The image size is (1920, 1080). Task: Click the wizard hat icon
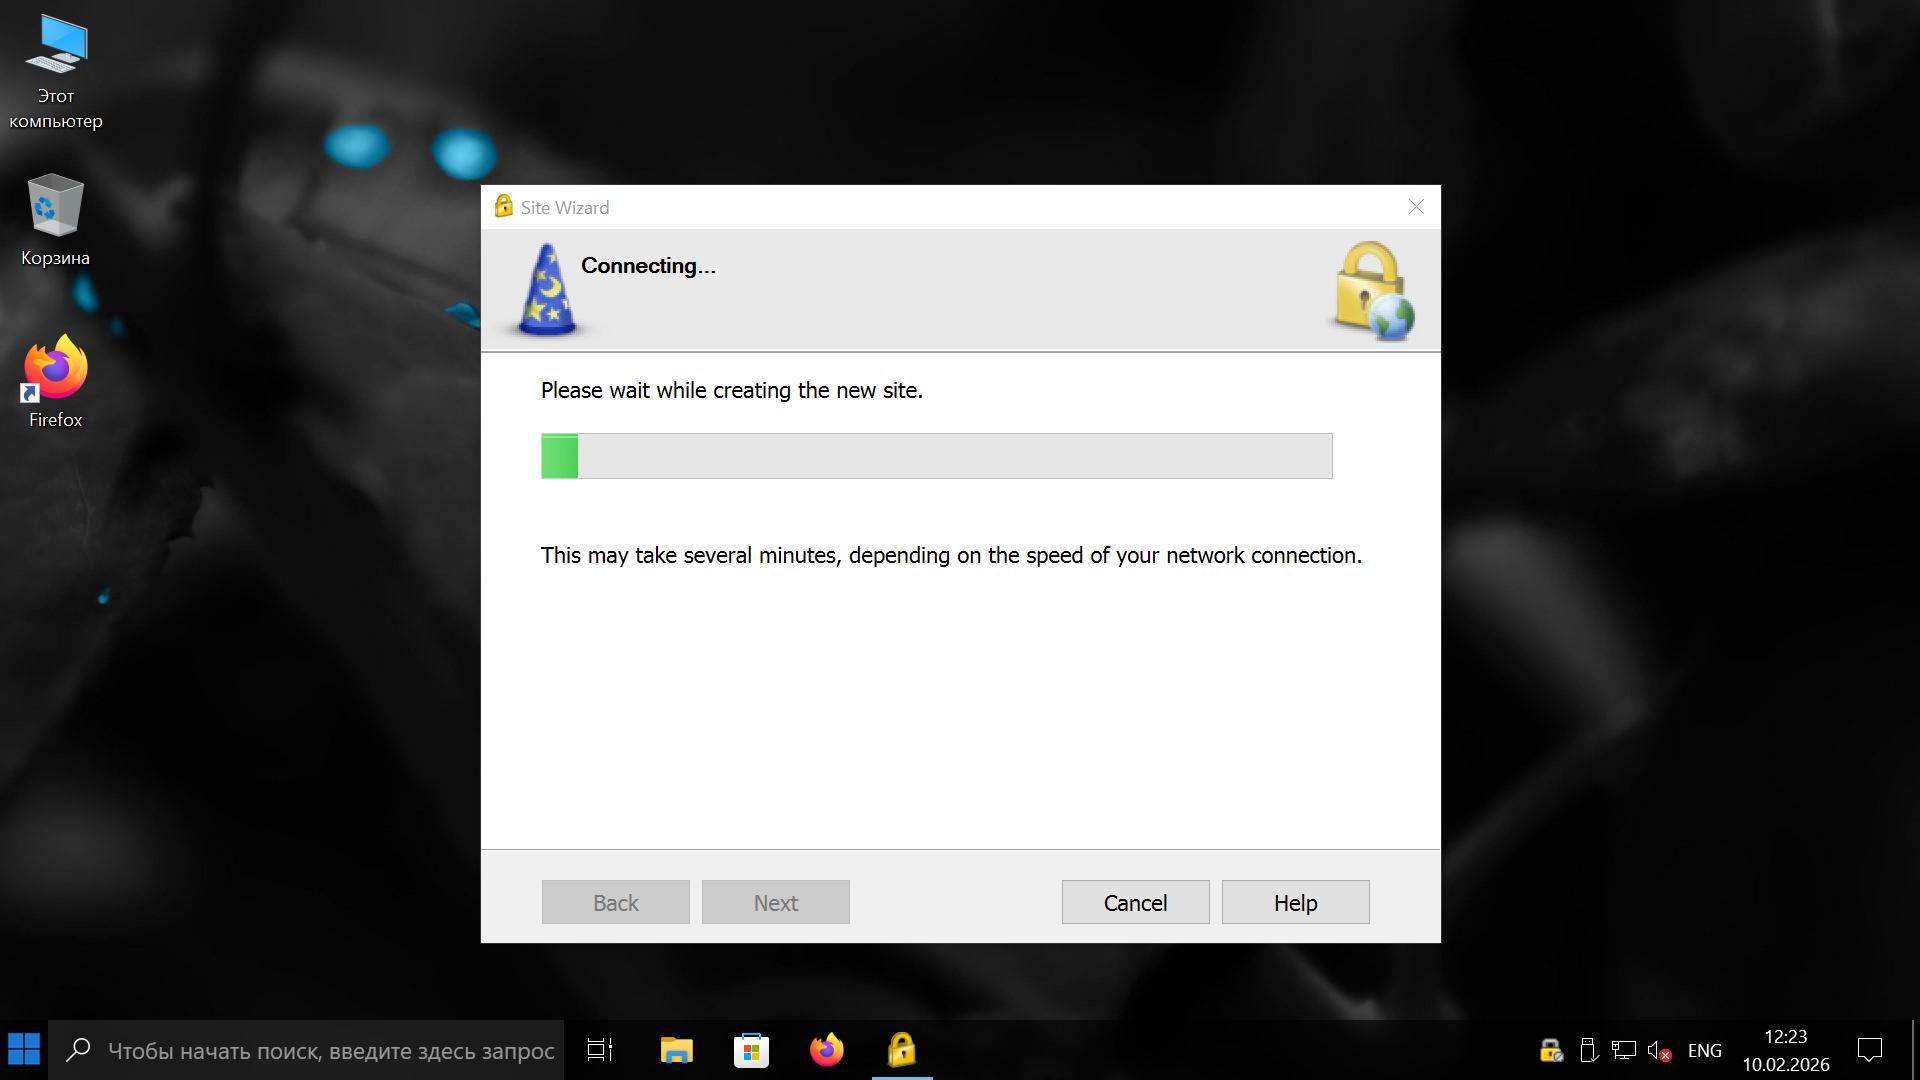coord(547,290)
